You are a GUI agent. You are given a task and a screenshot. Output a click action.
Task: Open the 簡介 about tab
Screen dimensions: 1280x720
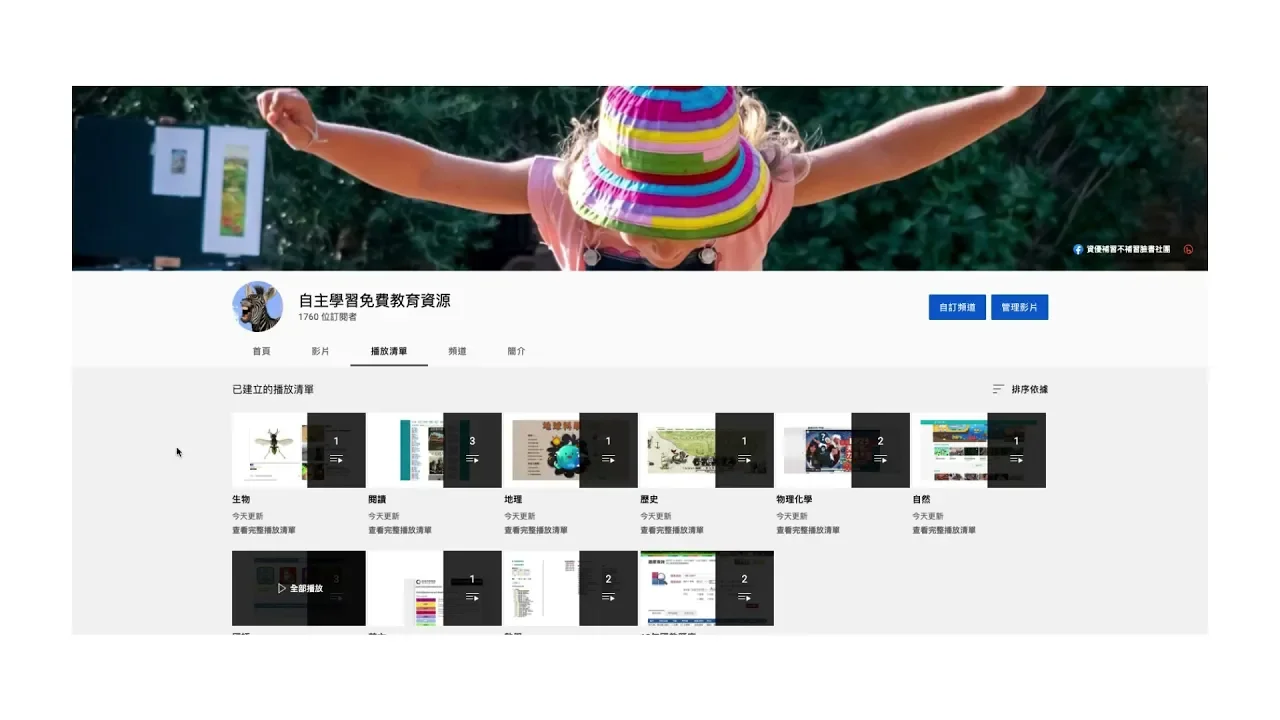[x=516, y=351]
